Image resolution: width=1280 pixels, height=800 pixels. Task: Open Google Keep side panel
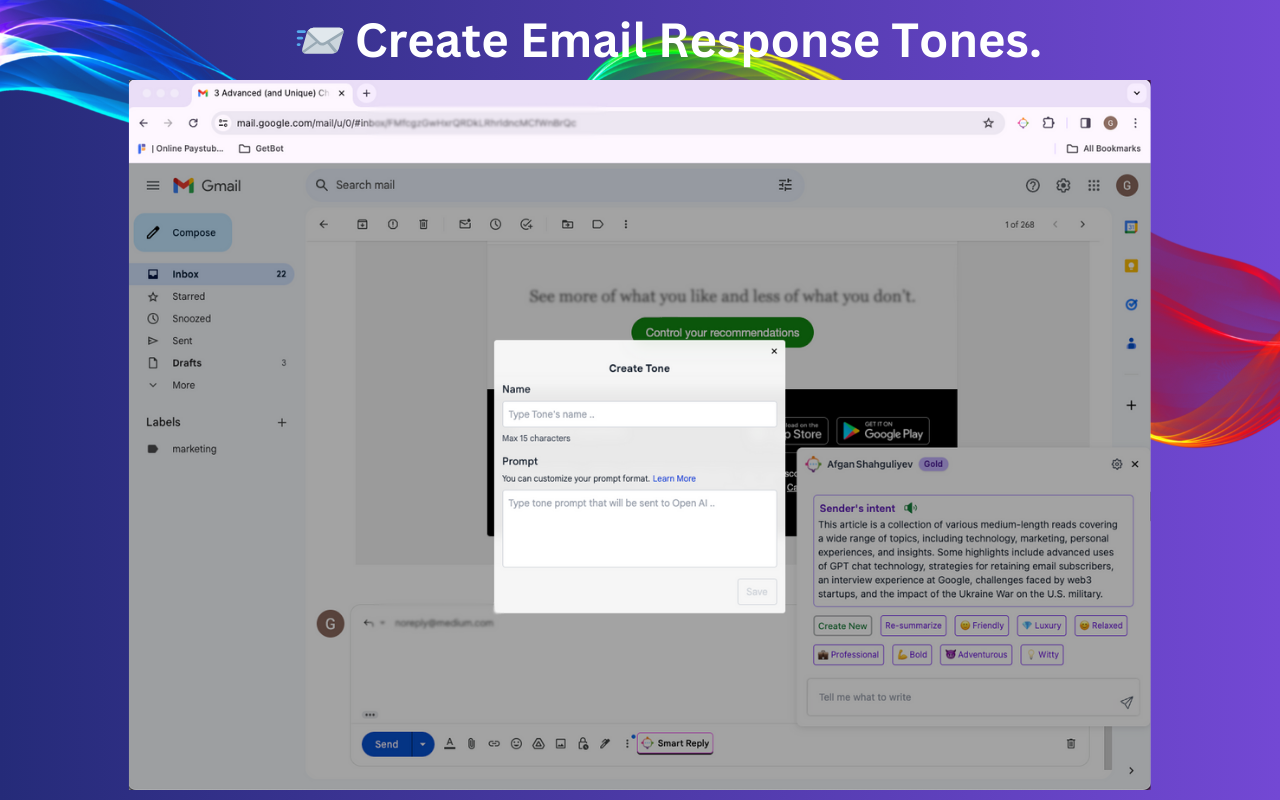coord(1131,266)
